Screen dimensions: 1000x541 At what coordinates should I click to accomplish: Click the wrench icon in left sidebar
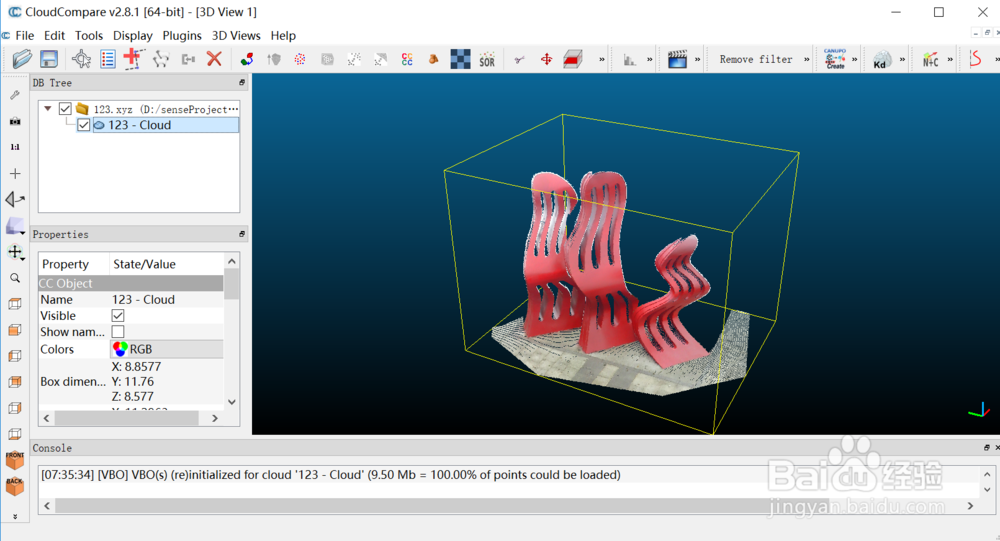tap(15, 95)
